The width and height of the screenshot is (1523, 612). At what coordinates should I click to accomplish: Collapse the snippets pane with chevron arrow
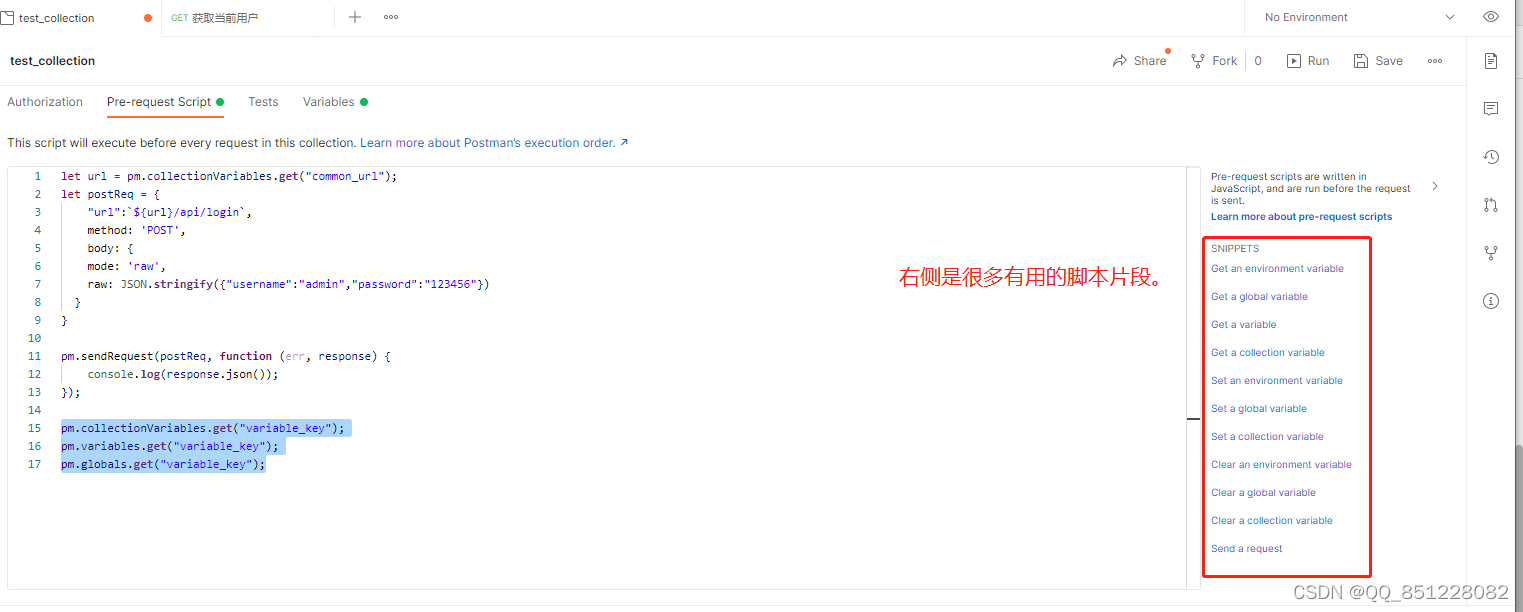(1435, 186)
